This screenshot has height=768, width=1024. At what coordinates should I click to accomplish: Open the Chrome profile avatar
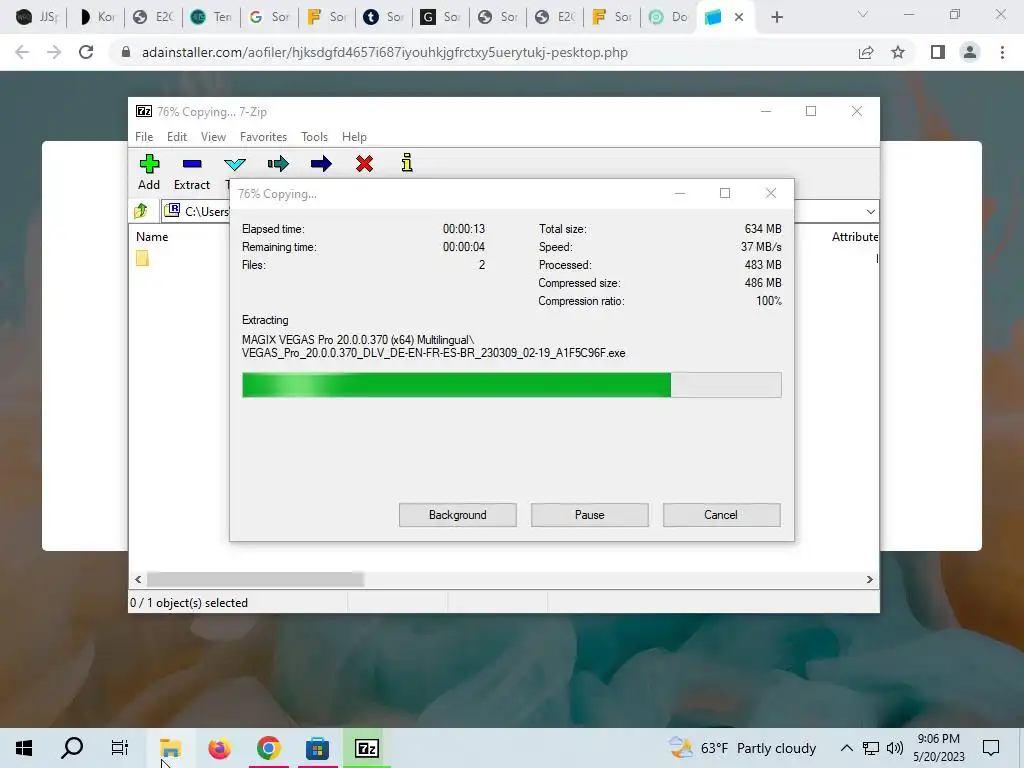(x=970, y=52)
